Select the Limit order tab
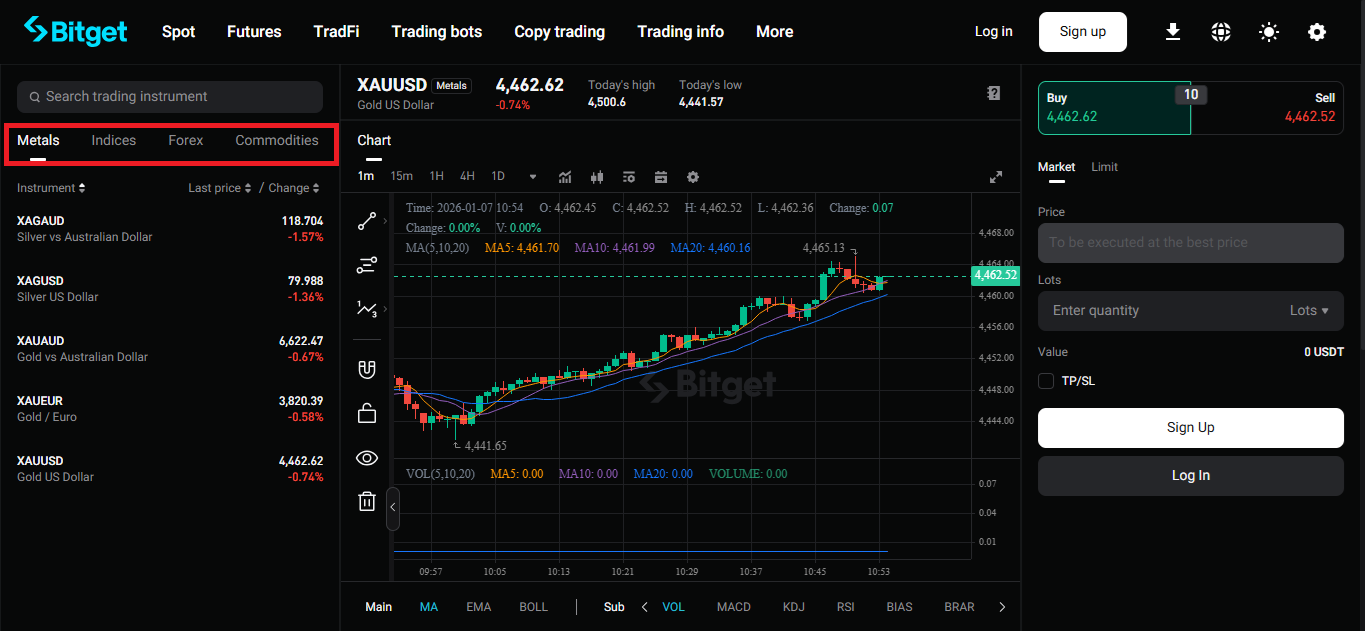Screen dimensions: 1365x631 pyautogui.click(x=1104, y=167)
